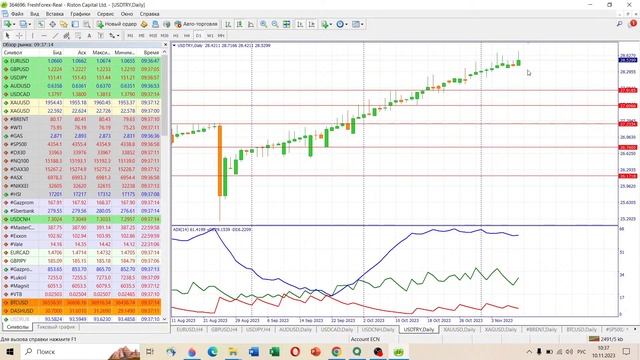Image resolution: width=640 pixels, height=360 pixels.
Task: Switch timeframe to M1
Action: click(130, 36)
